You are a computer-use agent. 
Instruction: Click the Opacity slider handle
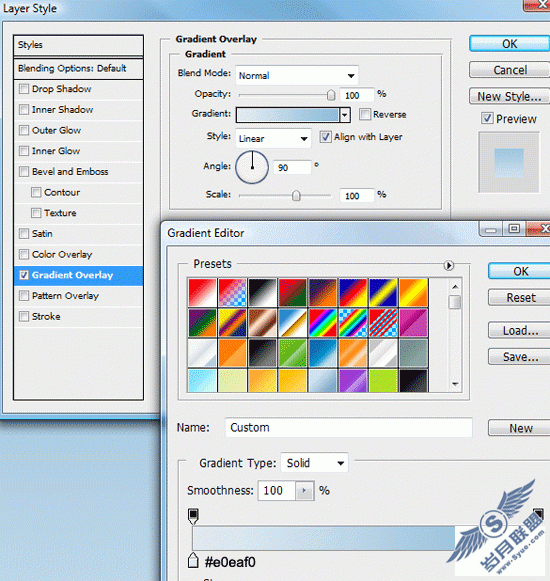click(x=331, y=95)
